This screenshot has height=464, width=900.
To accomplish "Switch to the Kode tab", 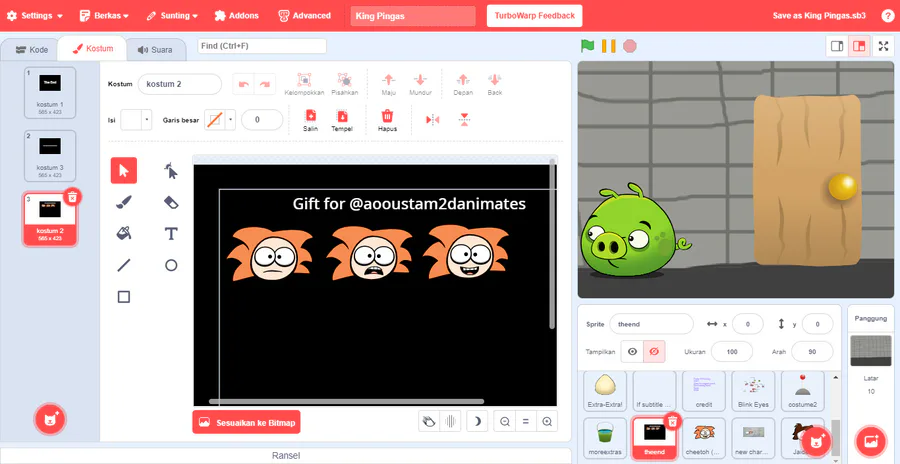I will point(32,50).
